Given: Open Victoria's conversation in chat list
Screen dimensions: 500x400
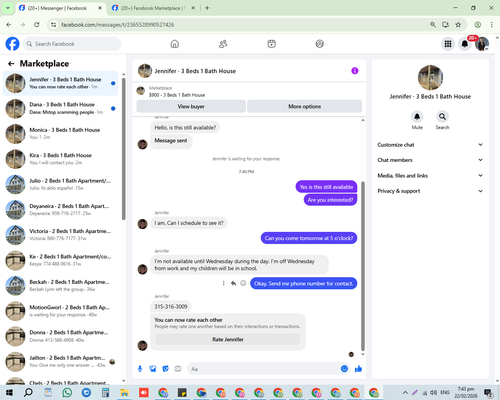Looking at the screenshot, I should pyautogui.click(x=61, y=235).
